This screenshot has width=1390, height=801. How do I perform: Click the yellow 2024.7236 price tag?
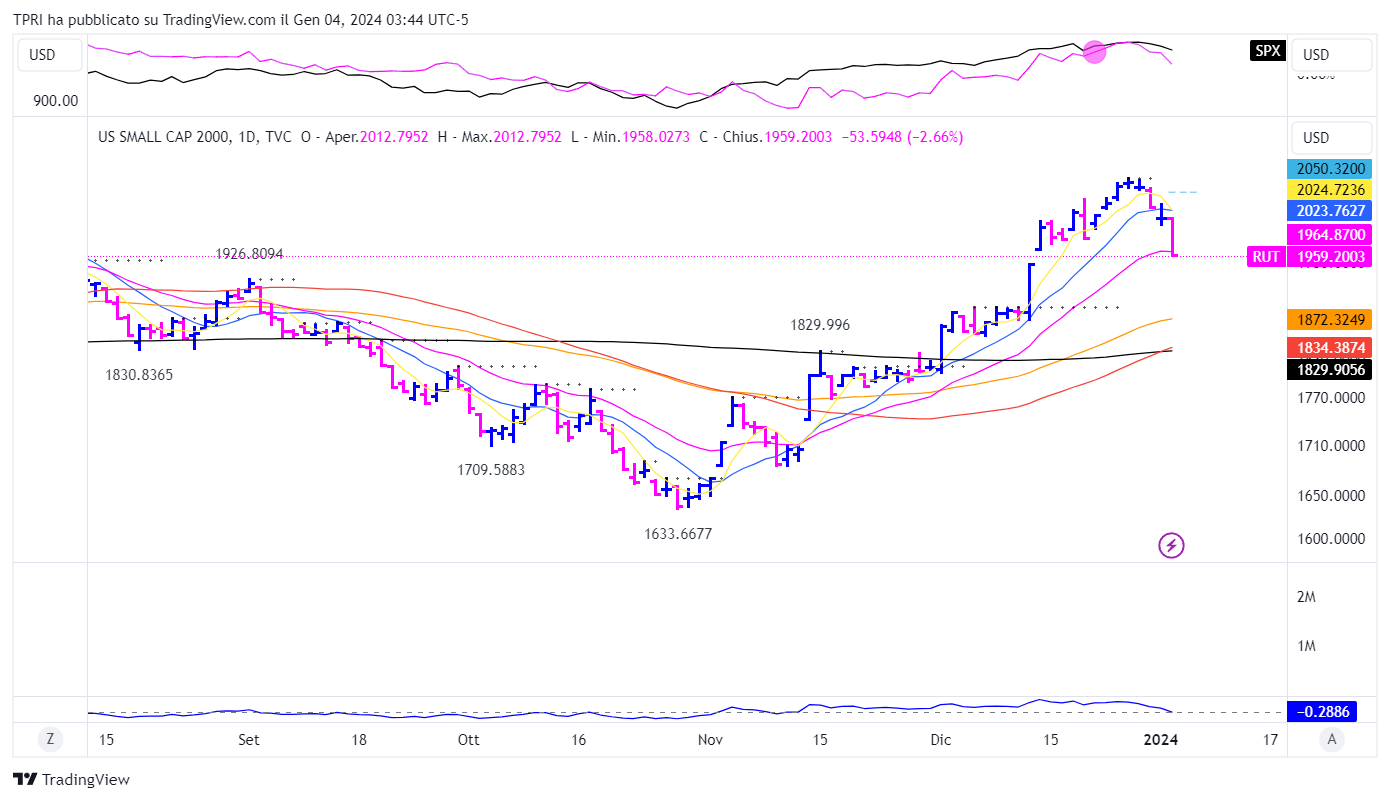(1331, 189)
